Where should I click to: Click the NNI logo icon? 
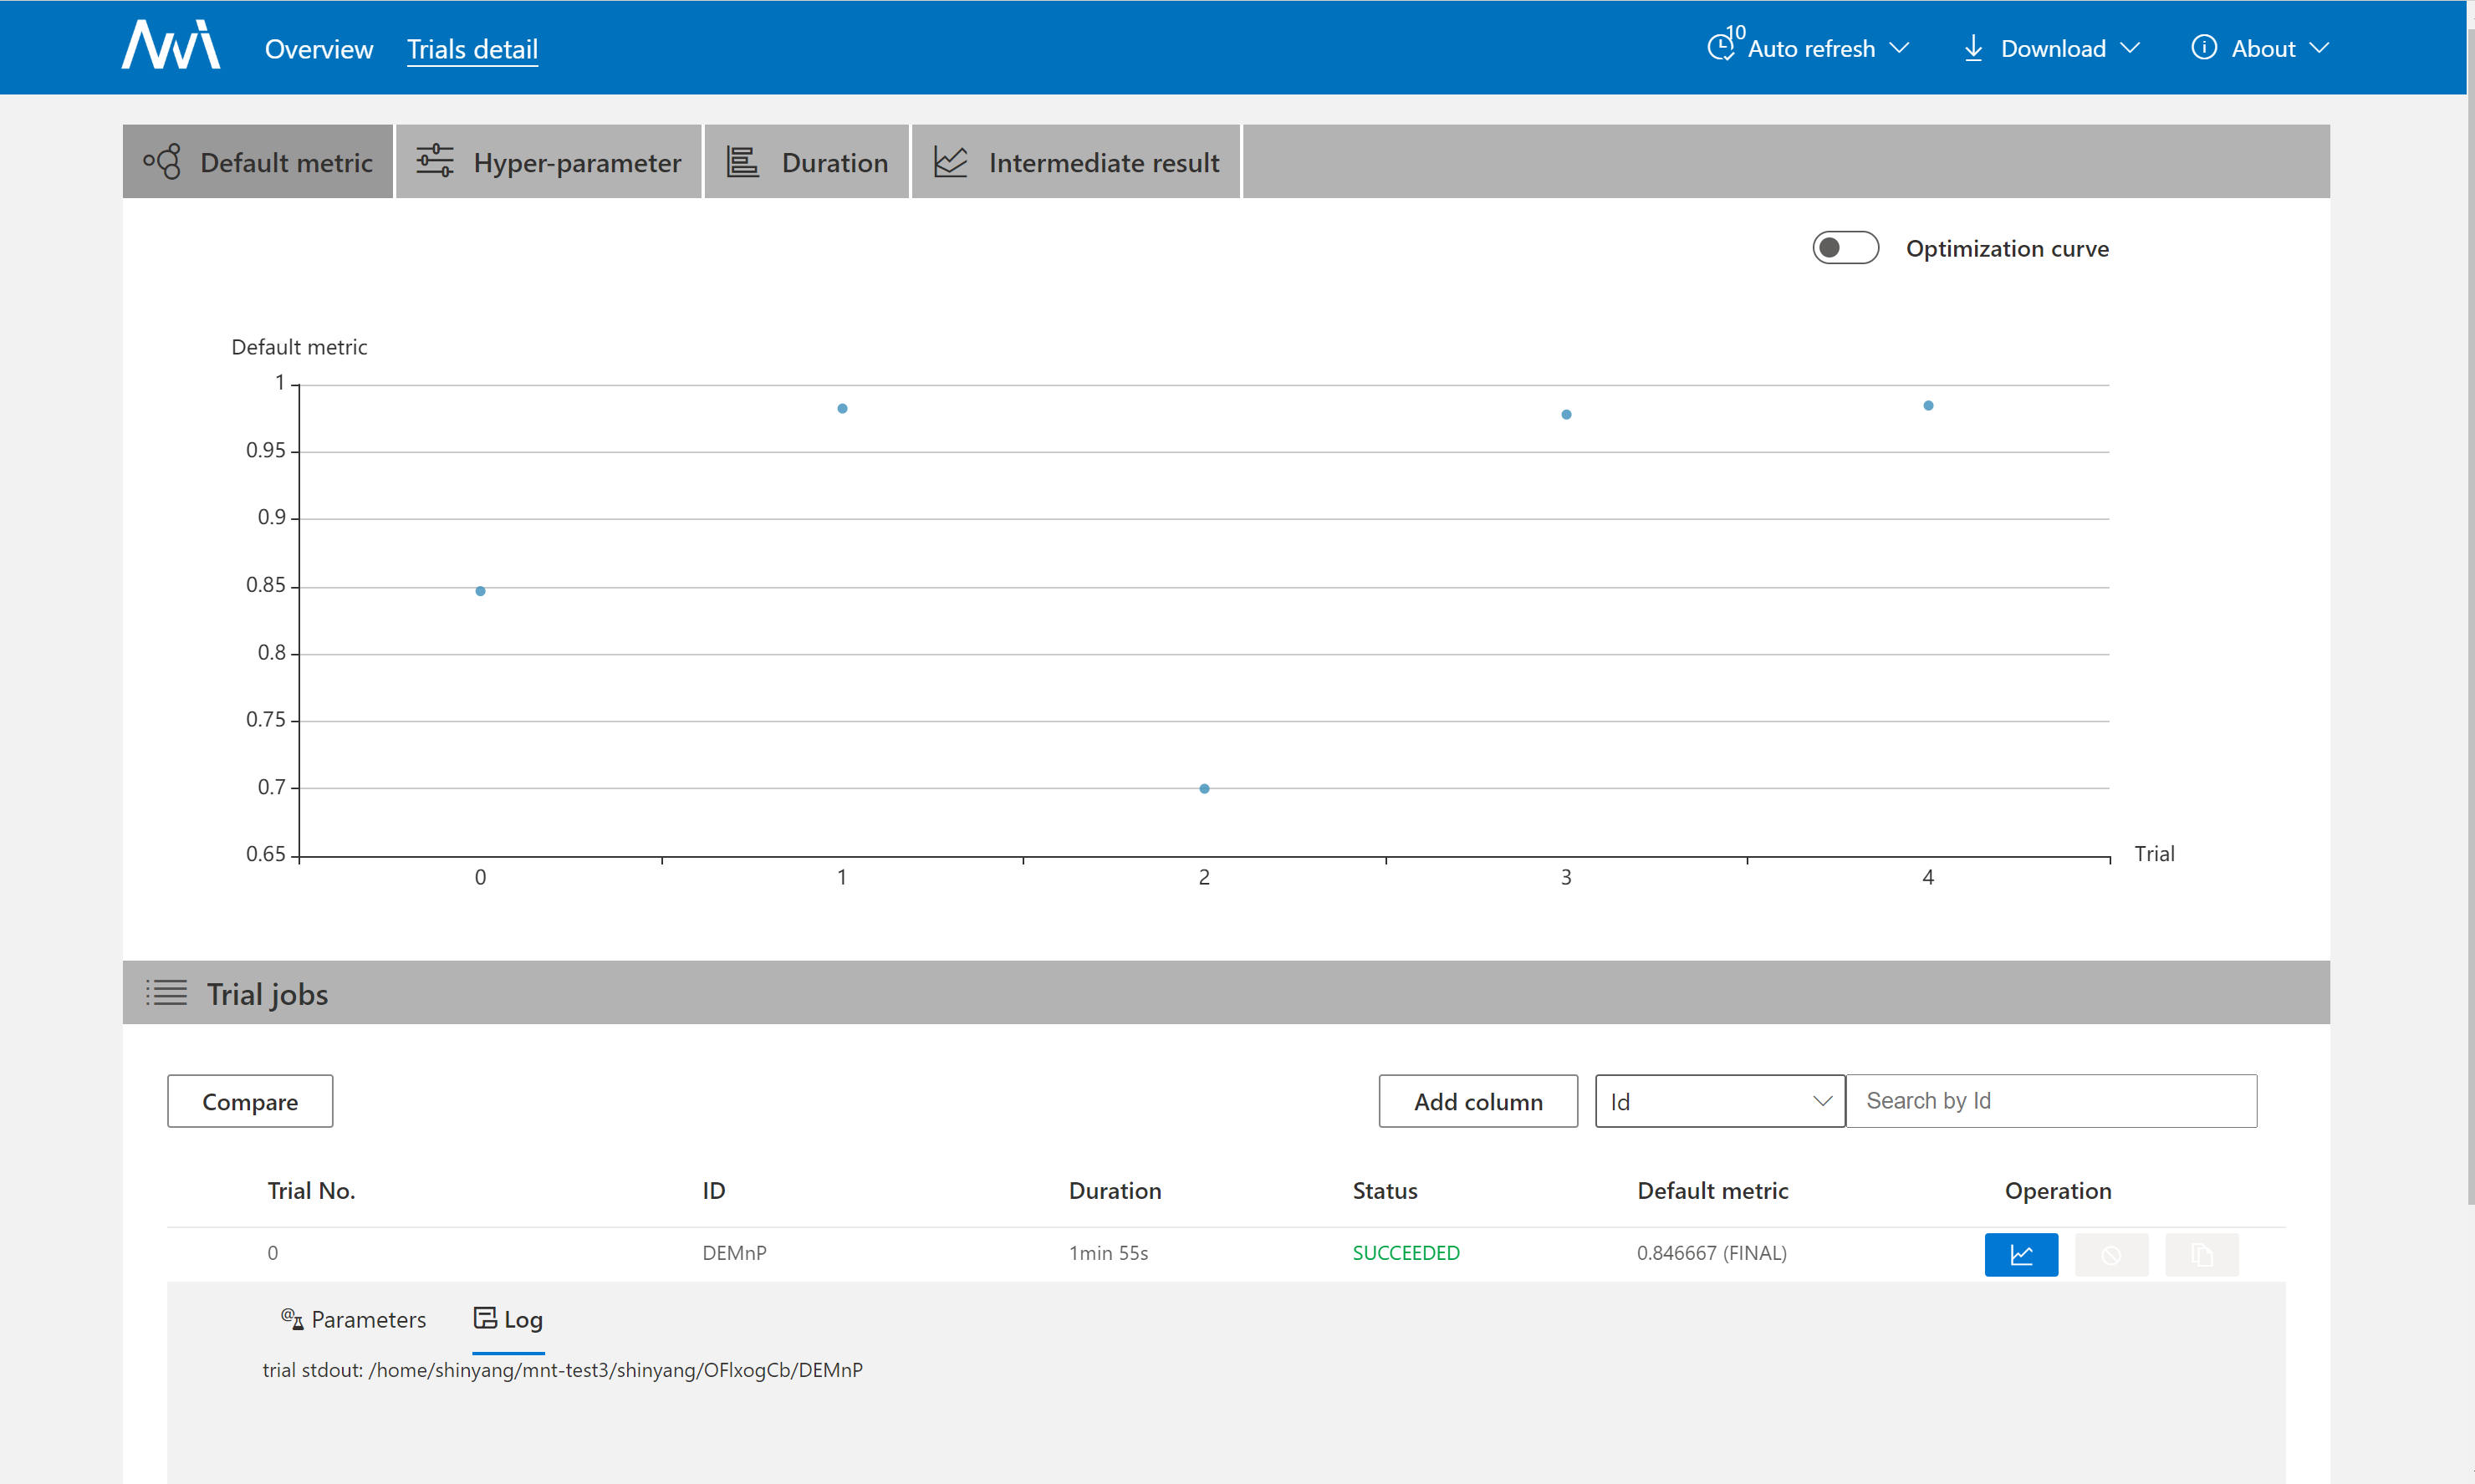coord(171,46)
